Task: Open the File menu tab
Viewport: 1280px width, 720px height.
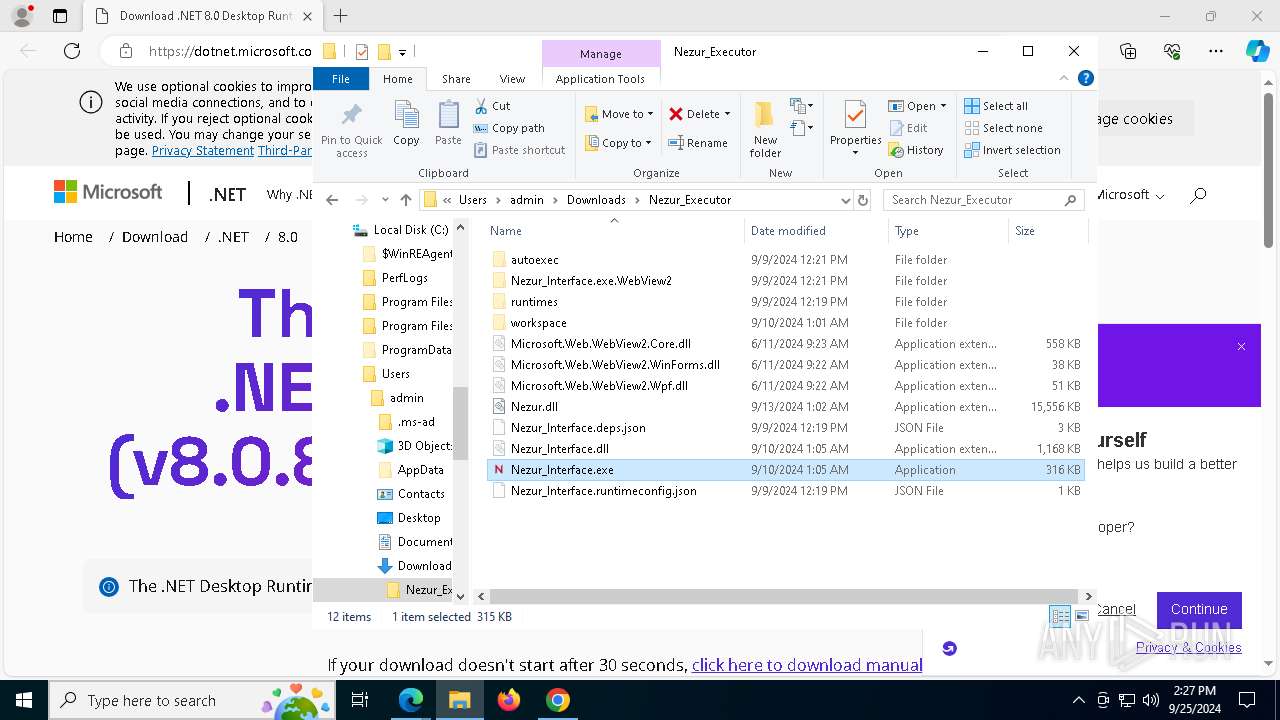Action: 341,79
